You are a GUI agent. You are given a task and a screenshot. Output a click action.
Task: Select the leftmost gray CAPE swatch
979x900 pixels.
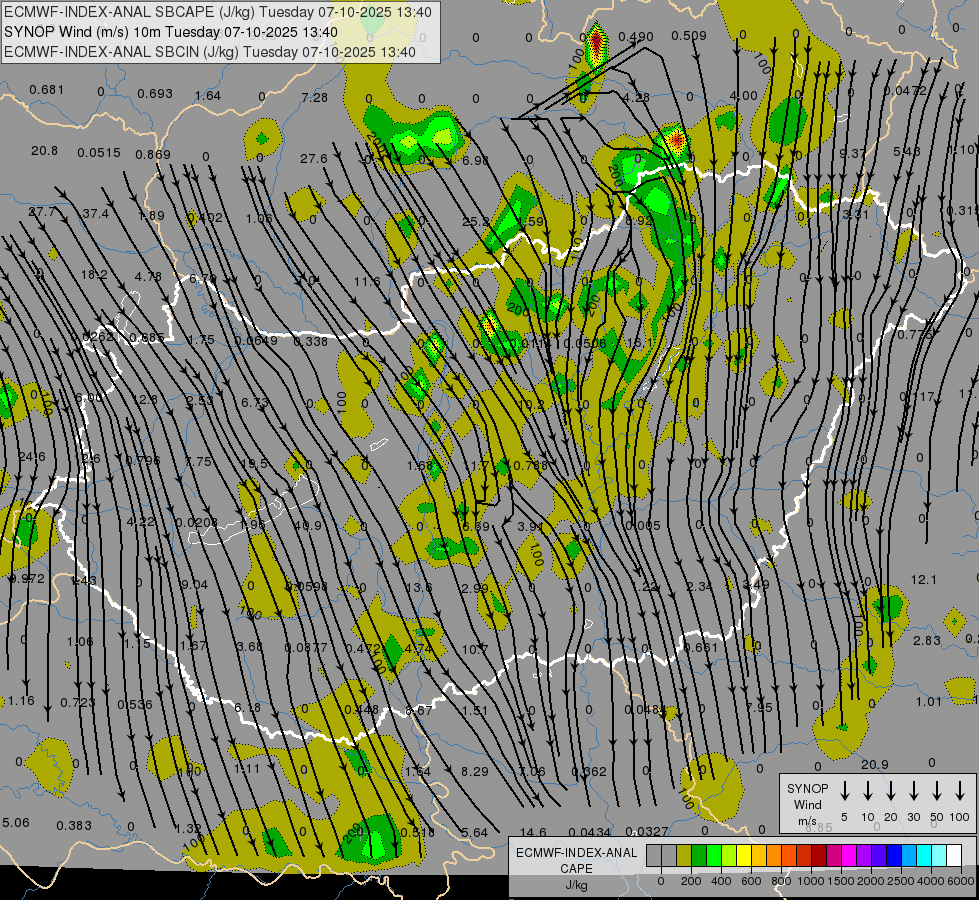tap(654, 855)
